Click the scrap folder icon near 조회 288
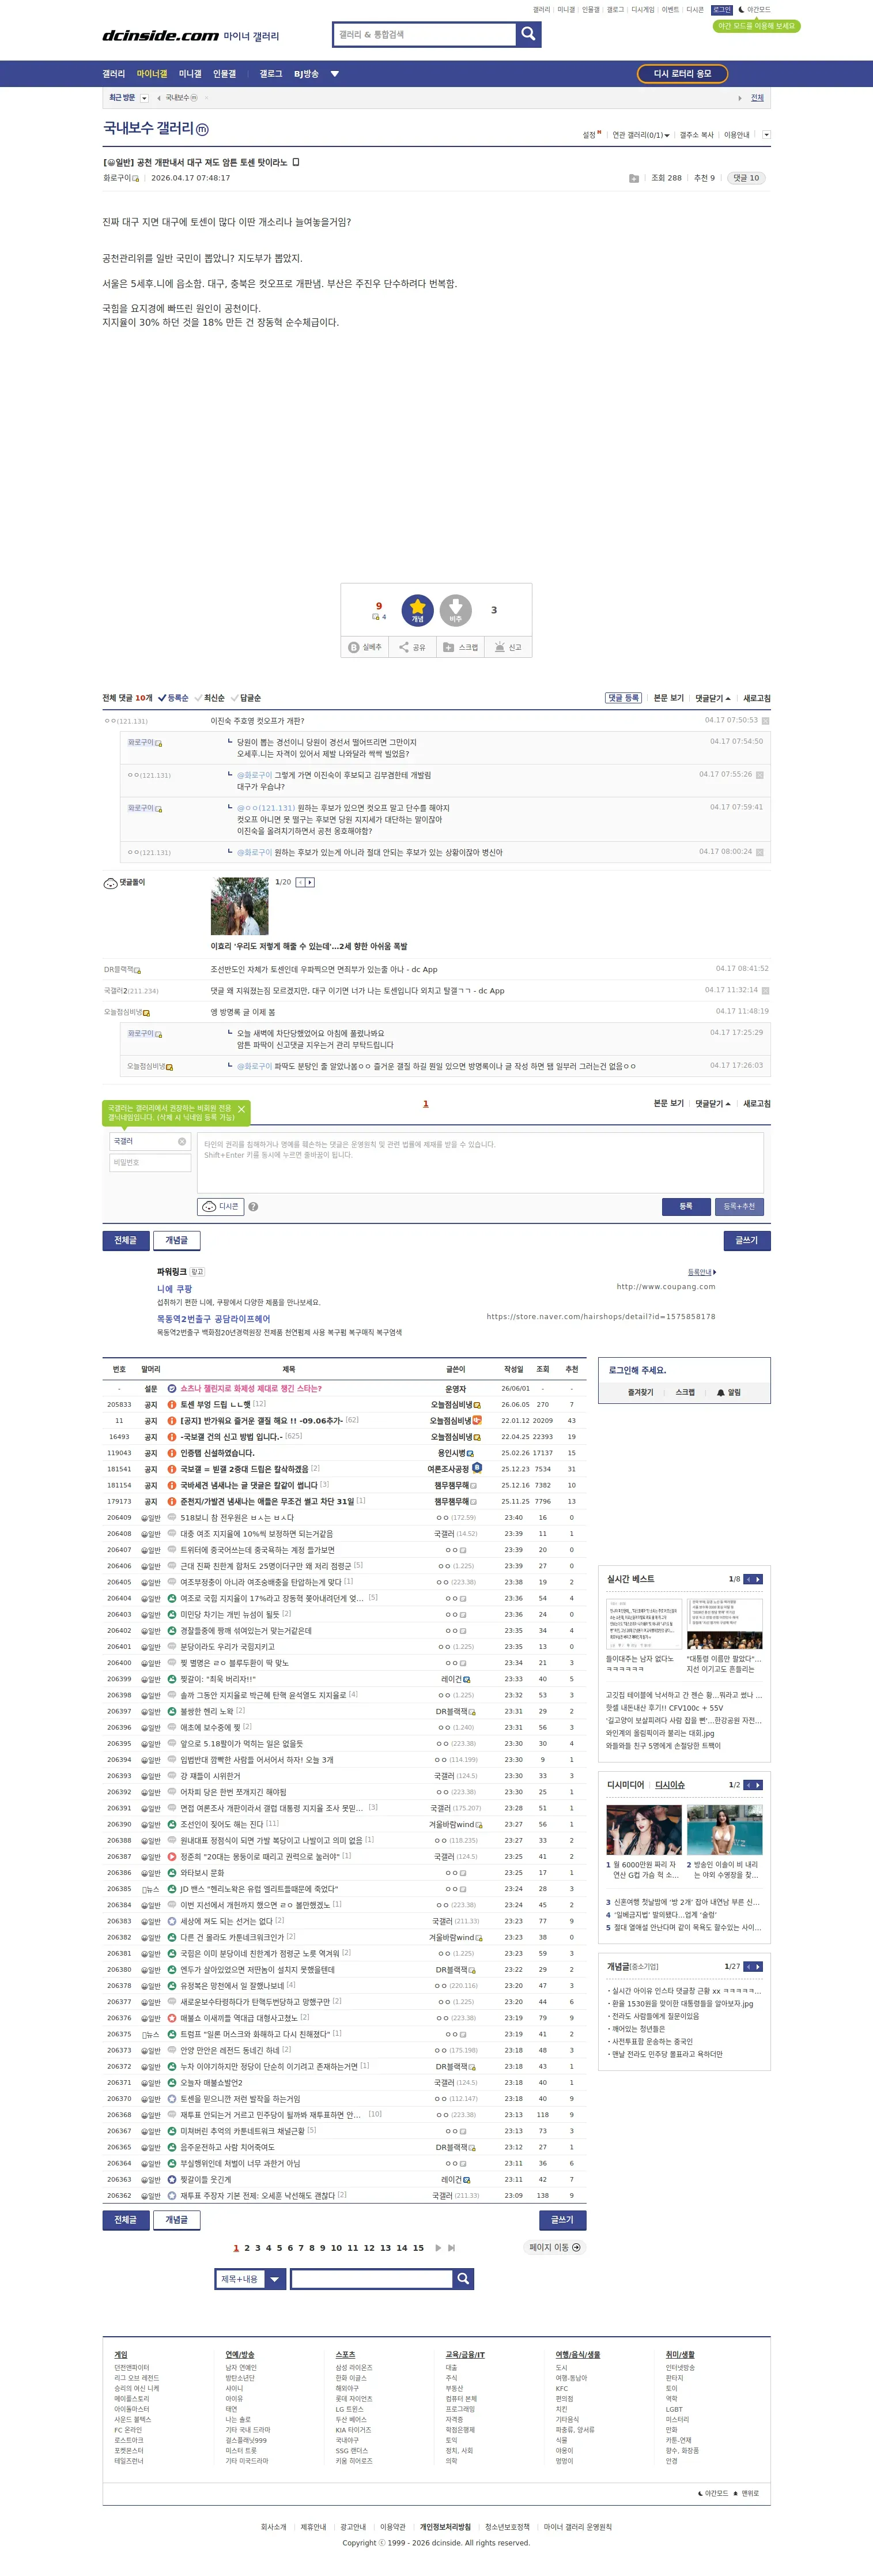873x2576 pixels. tap(634, 178)
